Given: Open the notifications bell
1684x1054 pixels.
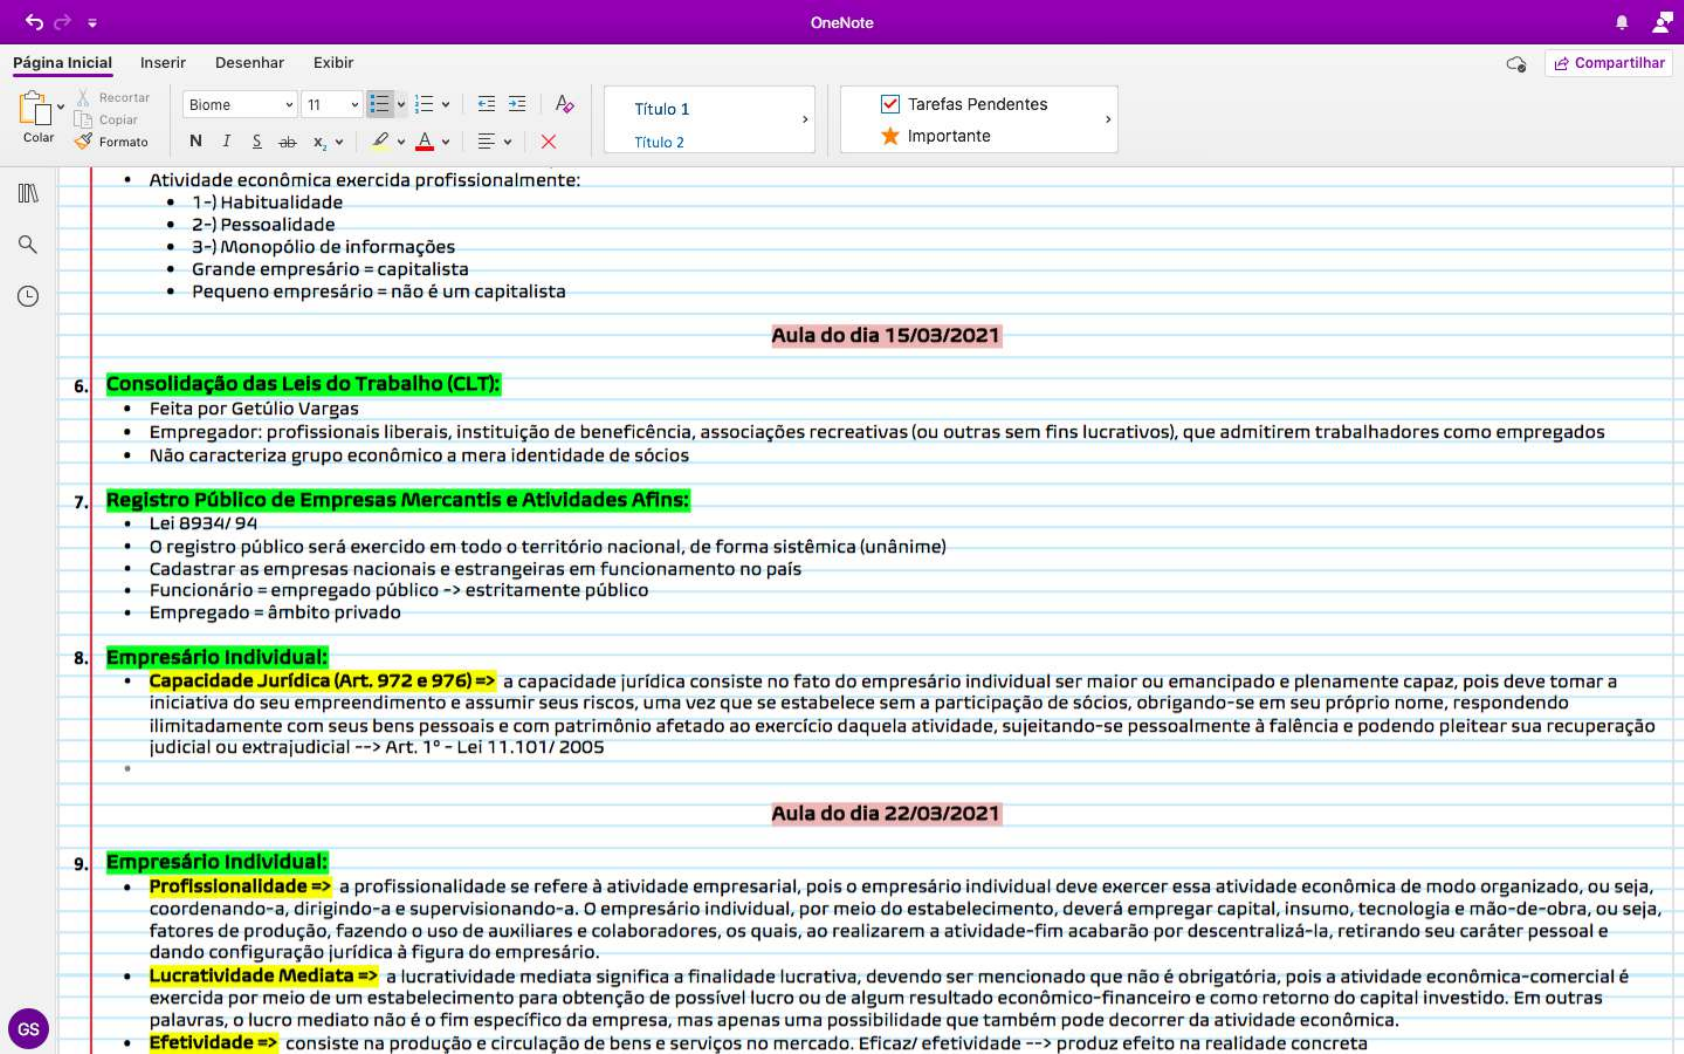Looking at the screenshot, I should tap(1621, 22).
